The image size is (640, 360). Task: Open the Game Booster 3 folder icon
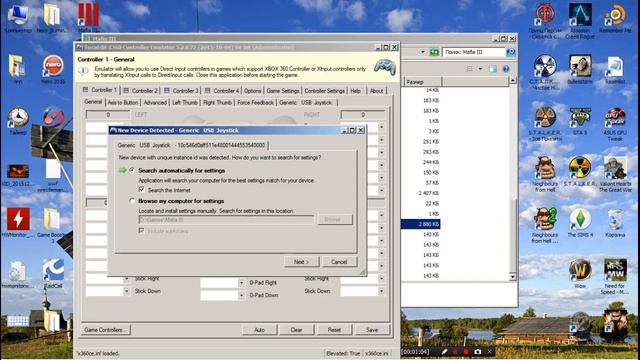point(52,225)
